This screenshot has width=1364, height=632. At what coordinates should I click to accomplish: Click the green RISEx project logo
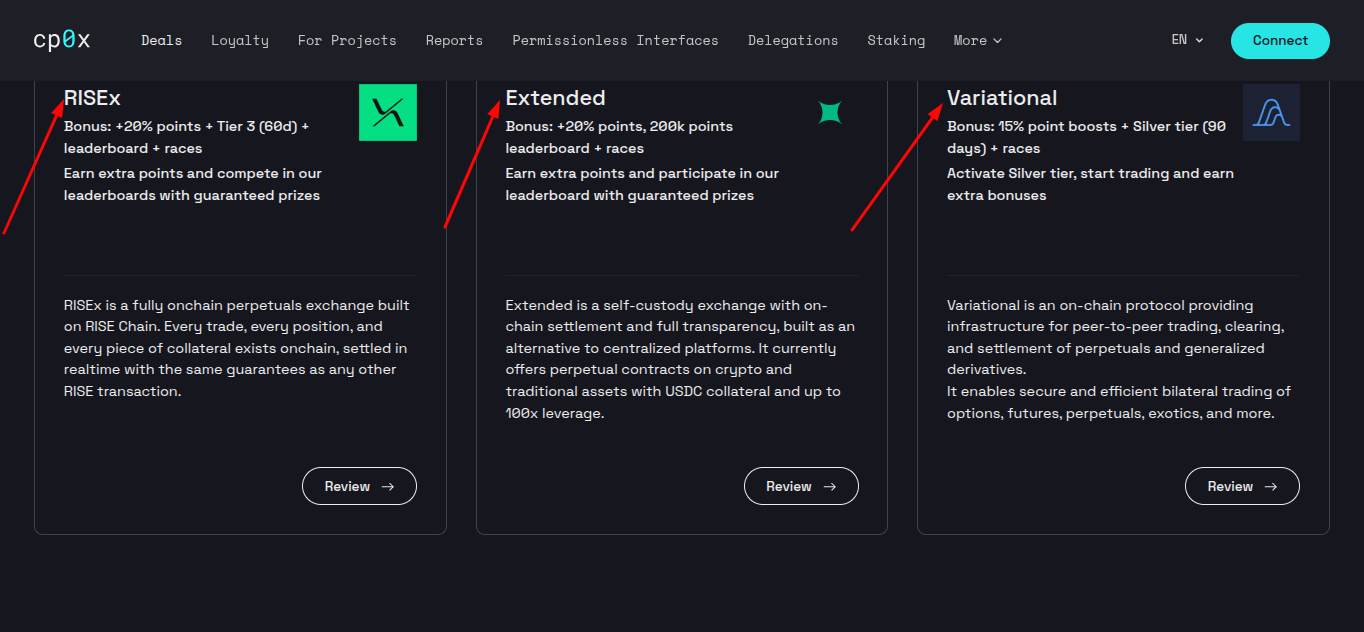coord(388,112)
